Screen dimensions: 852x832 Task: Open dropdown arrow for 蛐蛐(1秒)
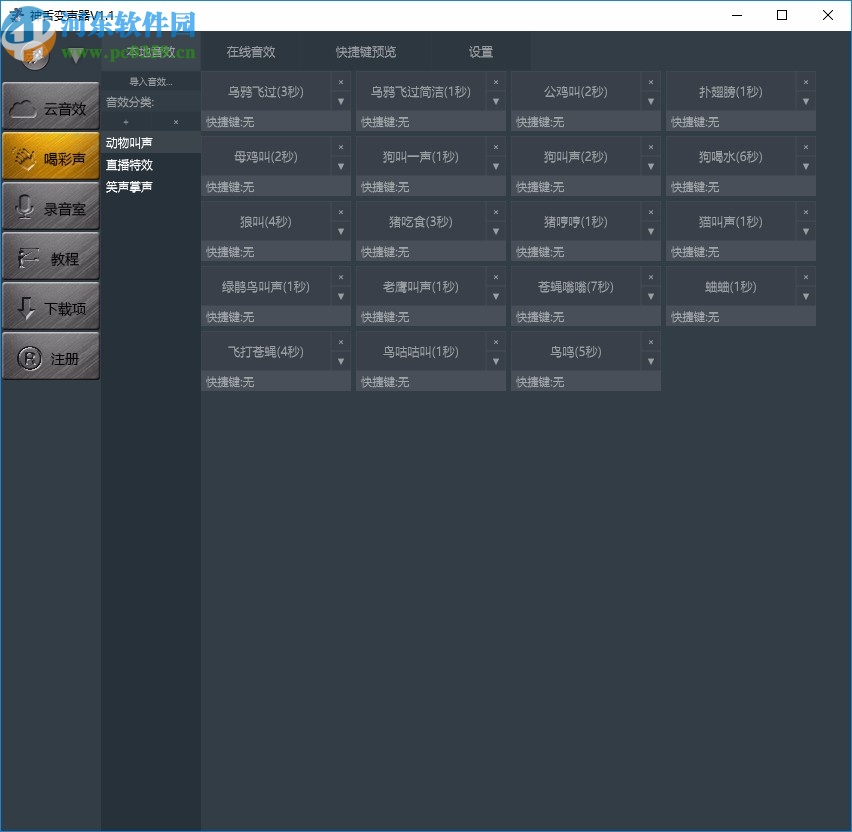tap(806, 296)
